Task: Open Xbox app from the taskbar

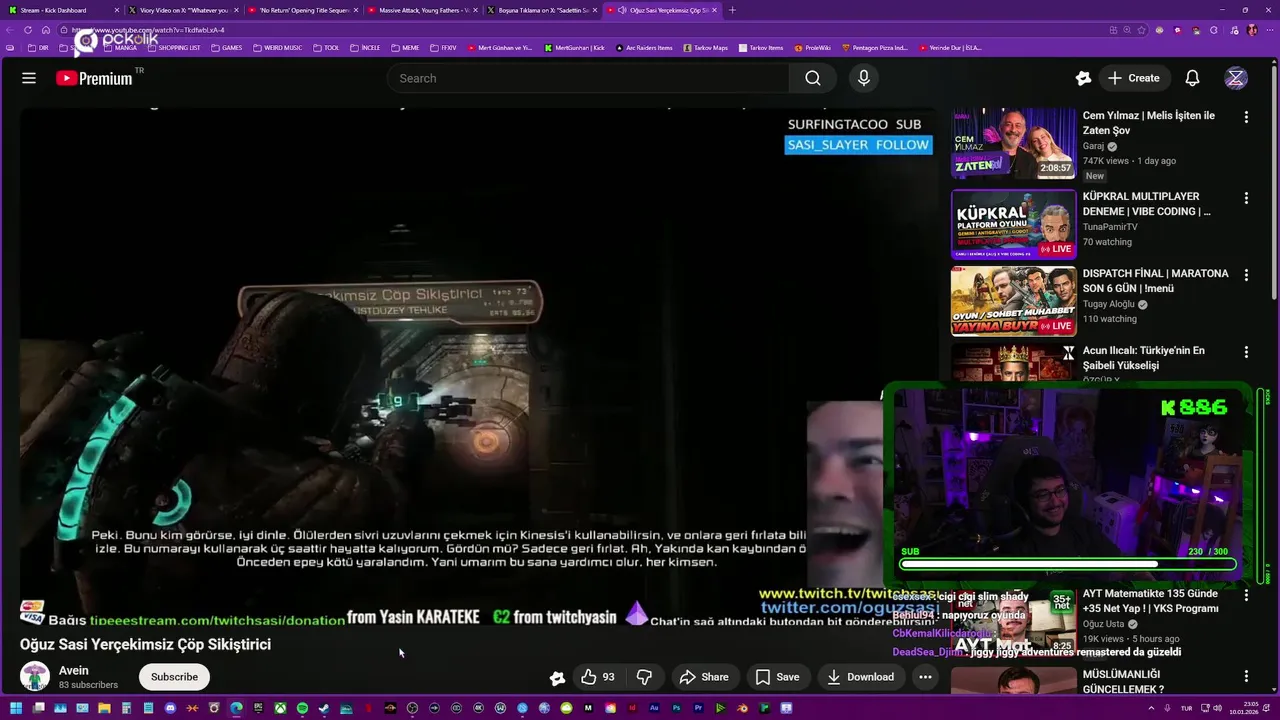Action: [280, 708]
